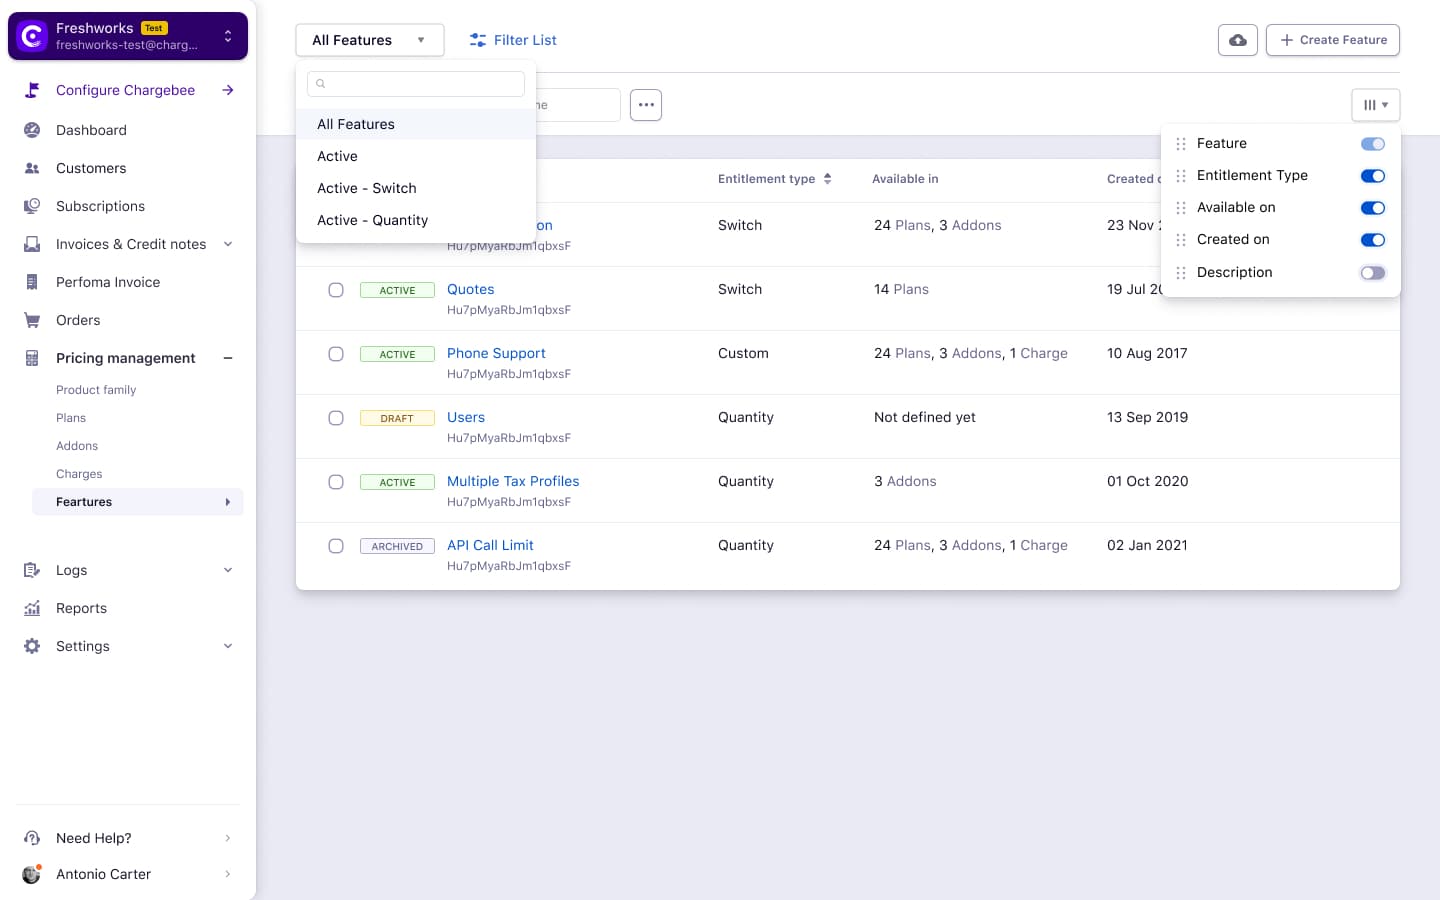
Task: Open the Multiple Tax Profiles feature
Action: coord(513,481)
